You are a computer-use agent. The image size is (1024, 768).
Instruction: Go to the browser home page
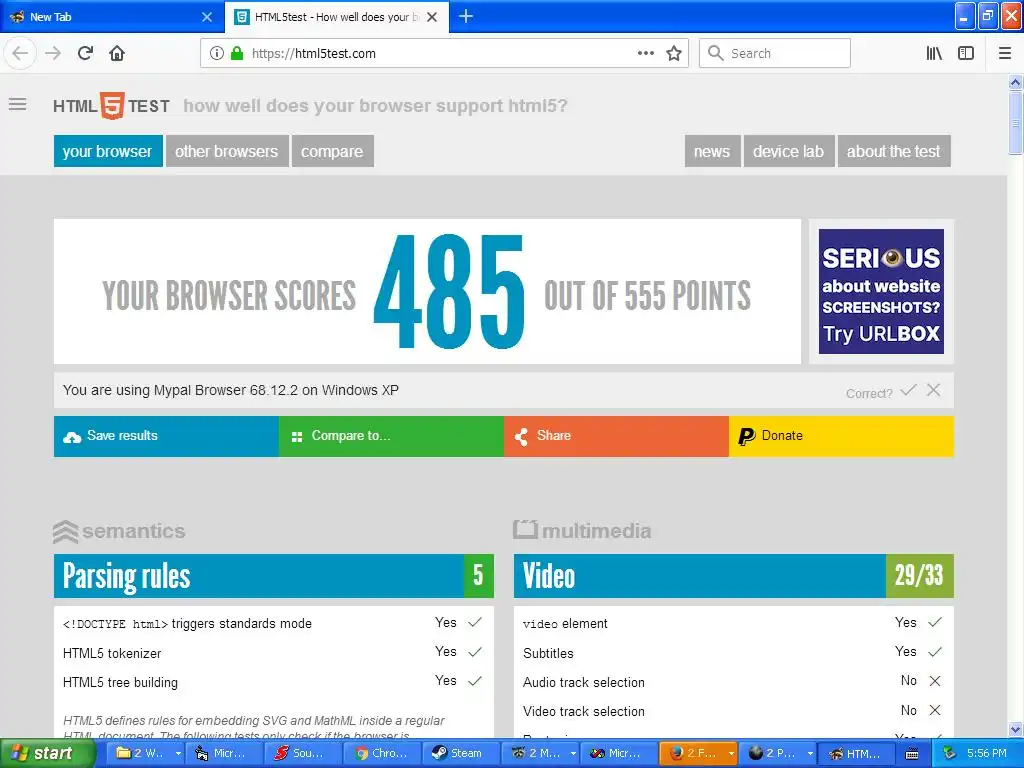click(117, 54)
